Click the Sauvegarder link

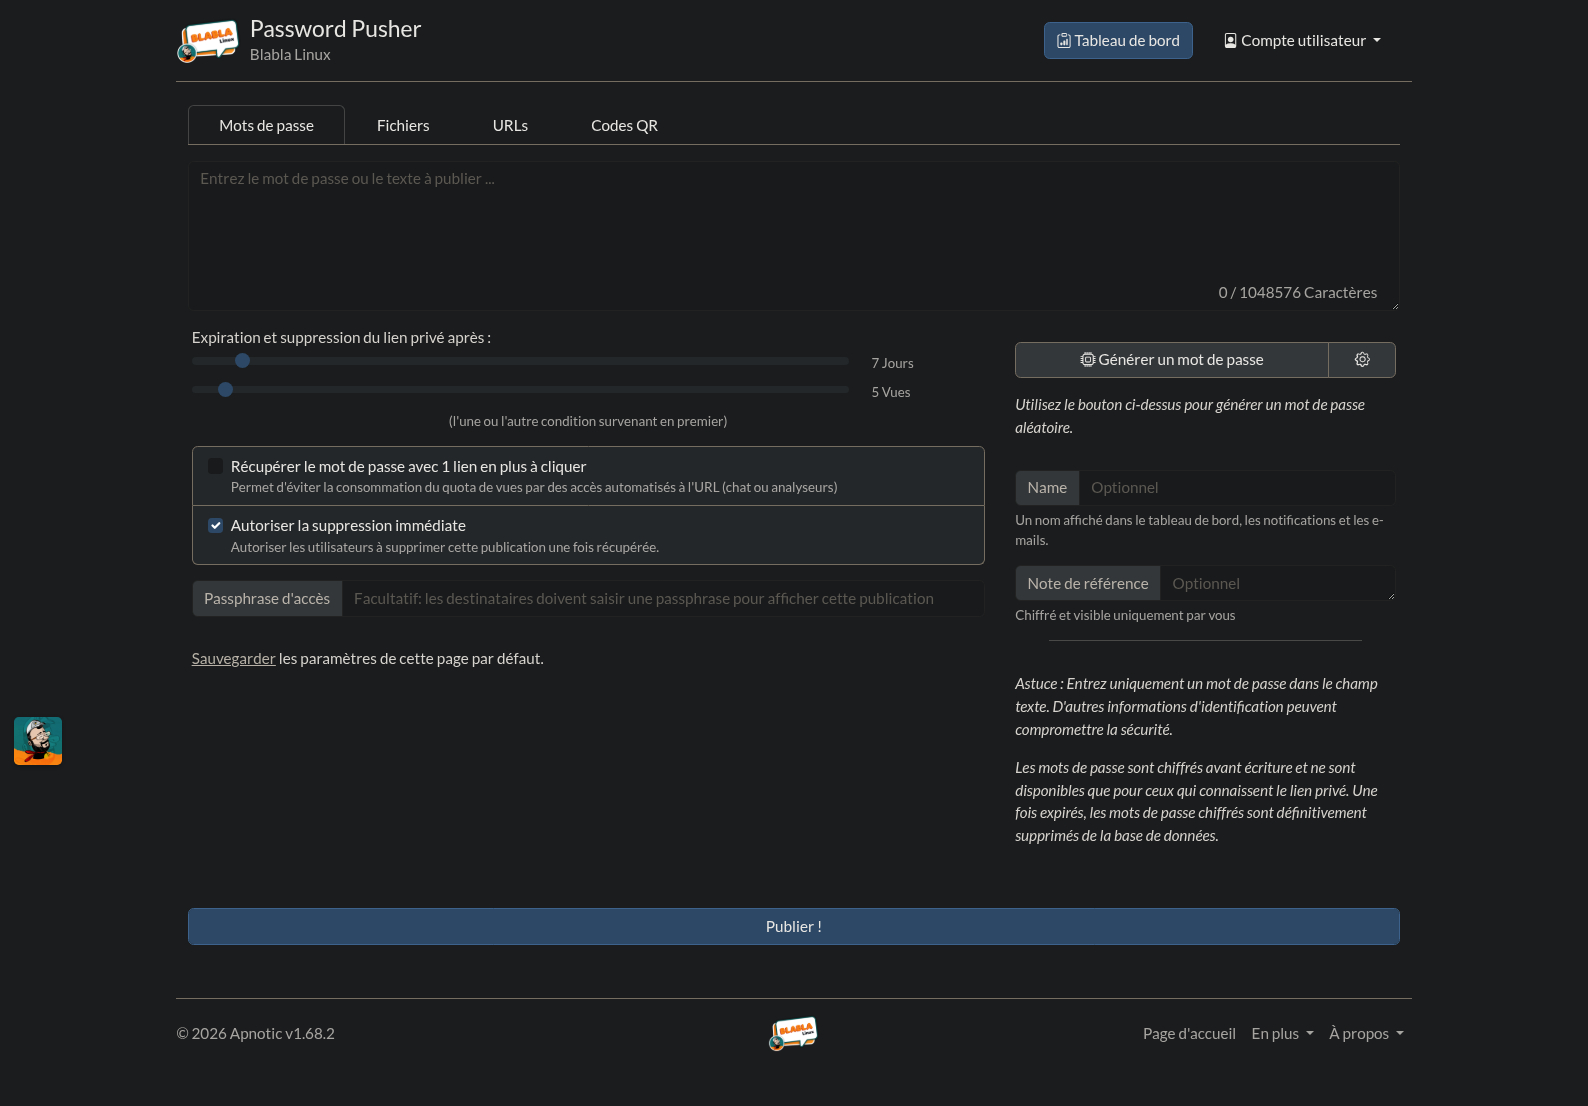click(233, 659)
